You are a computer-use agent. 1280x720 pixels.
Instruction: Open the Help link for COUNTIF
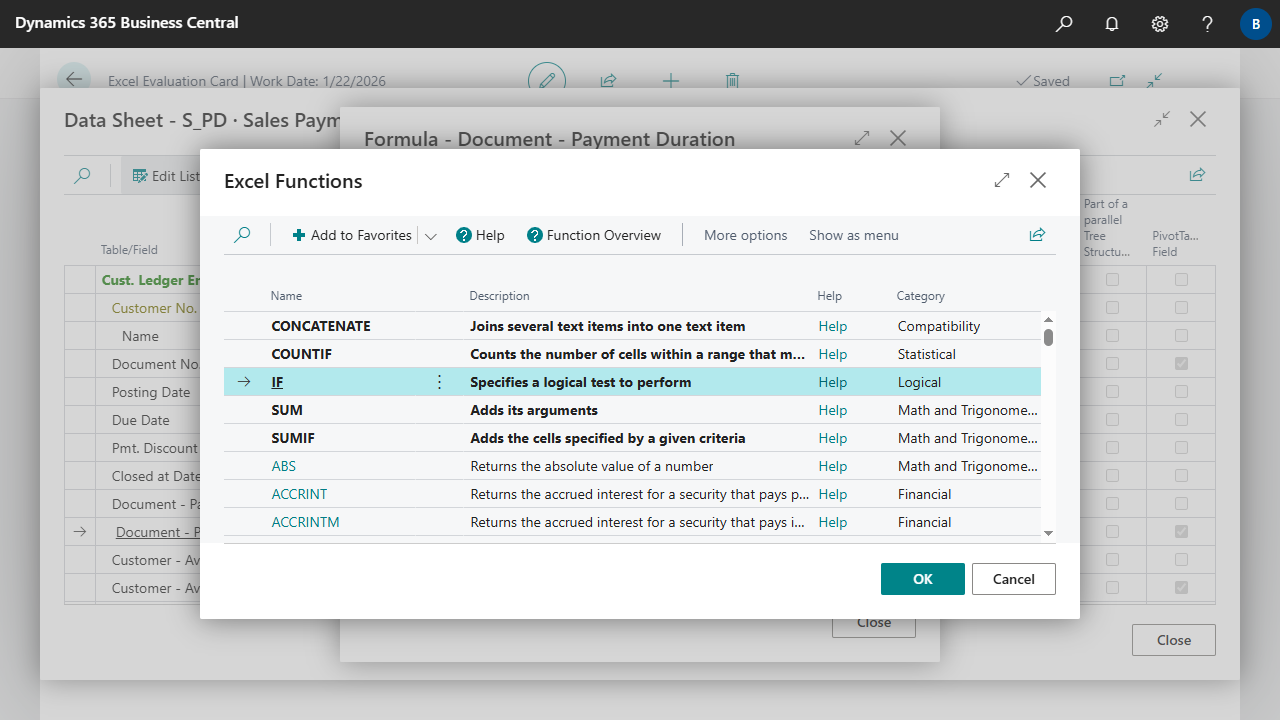click(x=833, y=354)
